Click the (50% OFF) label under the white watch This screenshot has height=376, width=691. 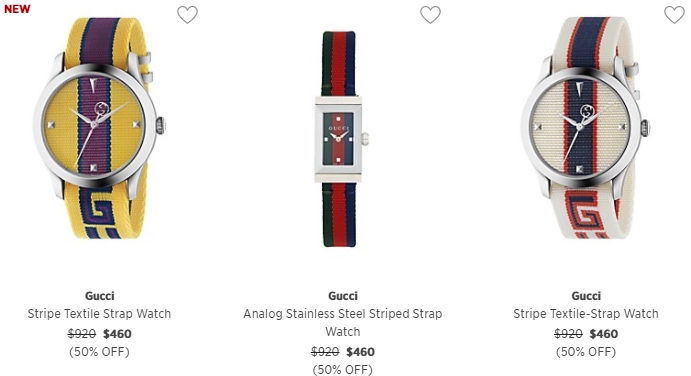pyautogui.click(x=586, y=352)
